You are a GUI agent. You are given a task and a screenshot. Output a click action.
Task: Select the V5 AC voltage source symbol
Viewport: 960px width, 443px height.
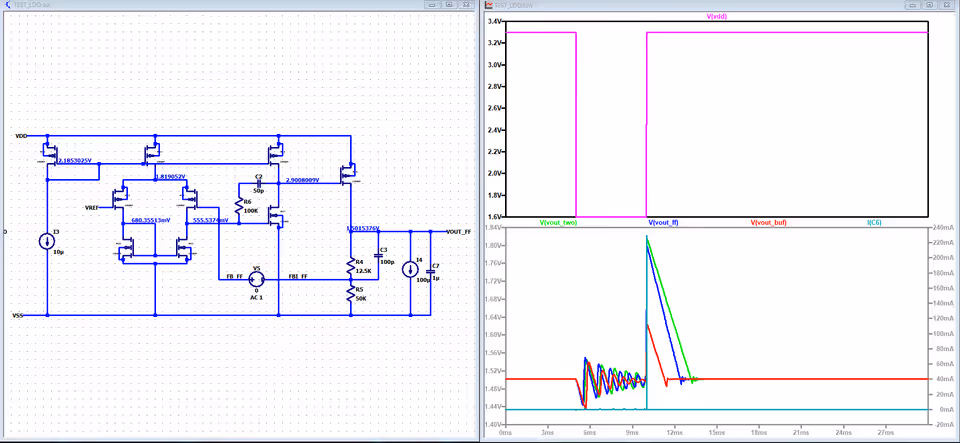257,279
